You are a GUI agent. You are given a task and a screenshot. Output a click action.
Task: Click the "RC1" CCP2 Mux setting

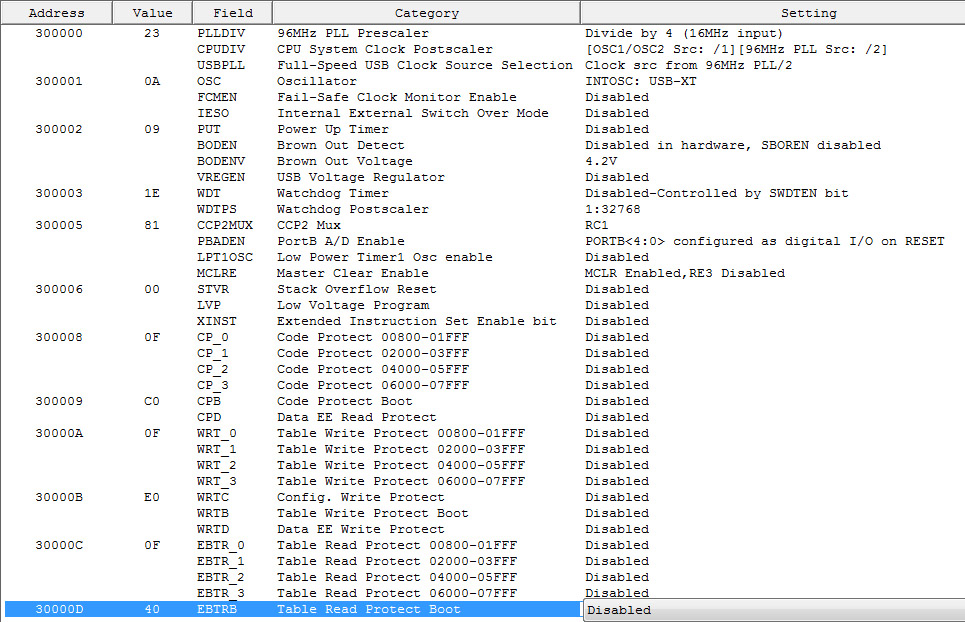(596, 225)
